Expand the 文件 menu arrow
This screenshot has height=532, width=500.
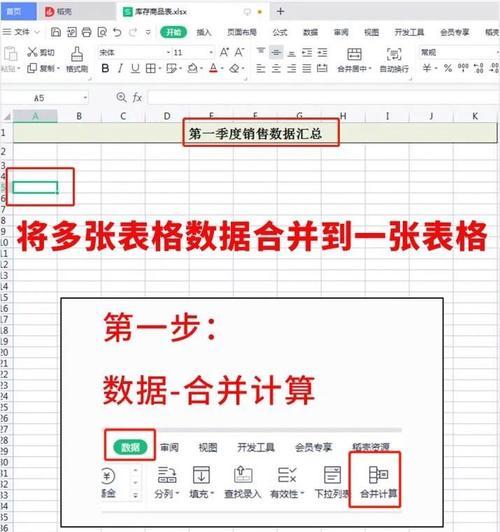click(37, 32)
